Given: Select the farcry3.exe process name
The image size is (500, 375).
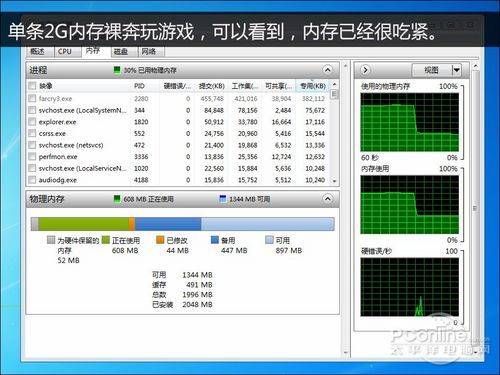Looking at the screenshot, I should 55,99.
